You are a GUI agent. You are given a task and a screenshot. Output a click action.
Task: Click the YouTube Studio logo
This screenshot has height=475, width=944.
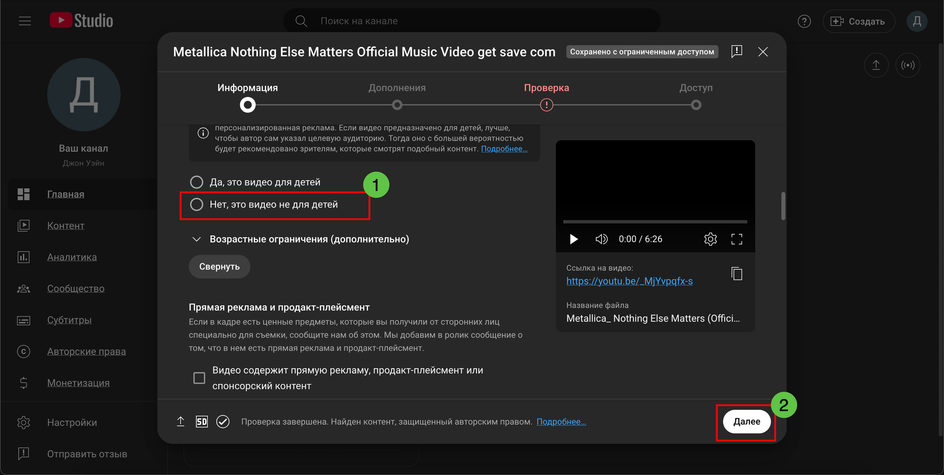(x=81, y=20)
